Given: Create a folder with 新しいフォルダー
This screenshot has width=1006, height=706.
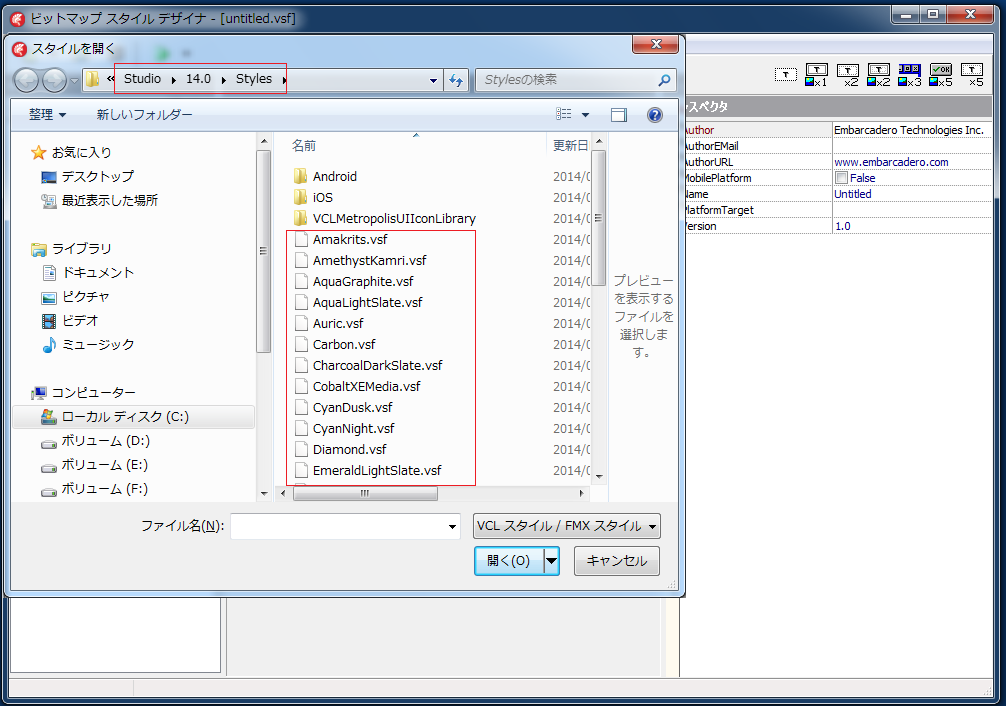Looking at the screenshot, I should (x=144, y=115).
